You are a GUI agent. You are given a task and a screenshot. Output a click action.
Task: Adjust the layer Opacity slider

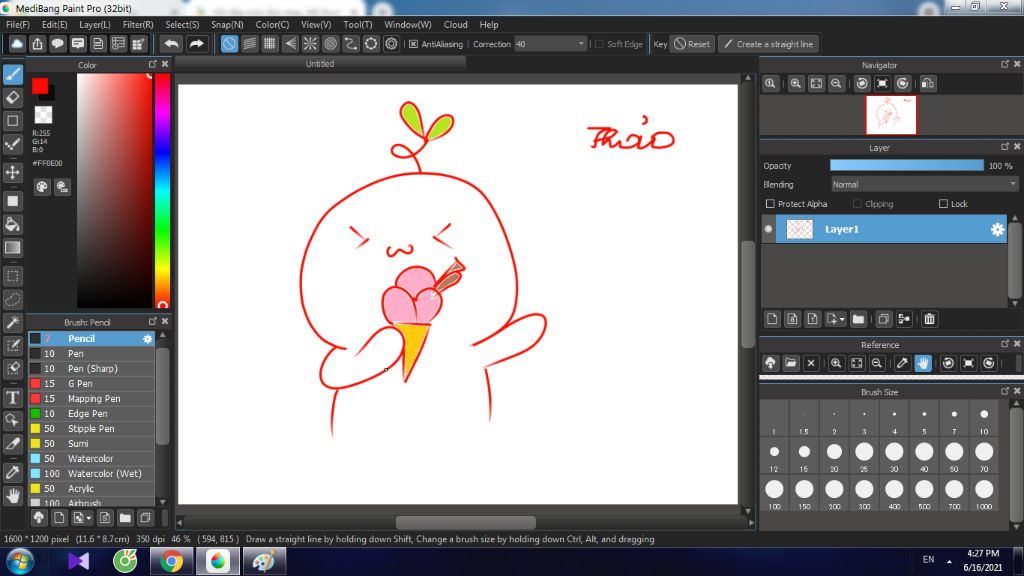coord(906,166)
